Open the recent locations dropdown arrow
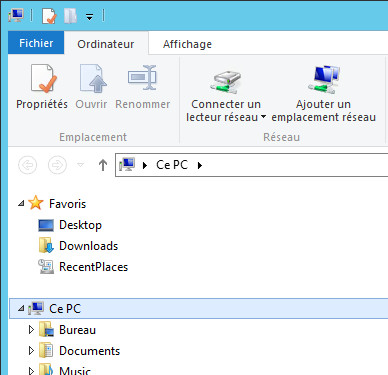This screenshot has width=388, height=375. [80, 165]
